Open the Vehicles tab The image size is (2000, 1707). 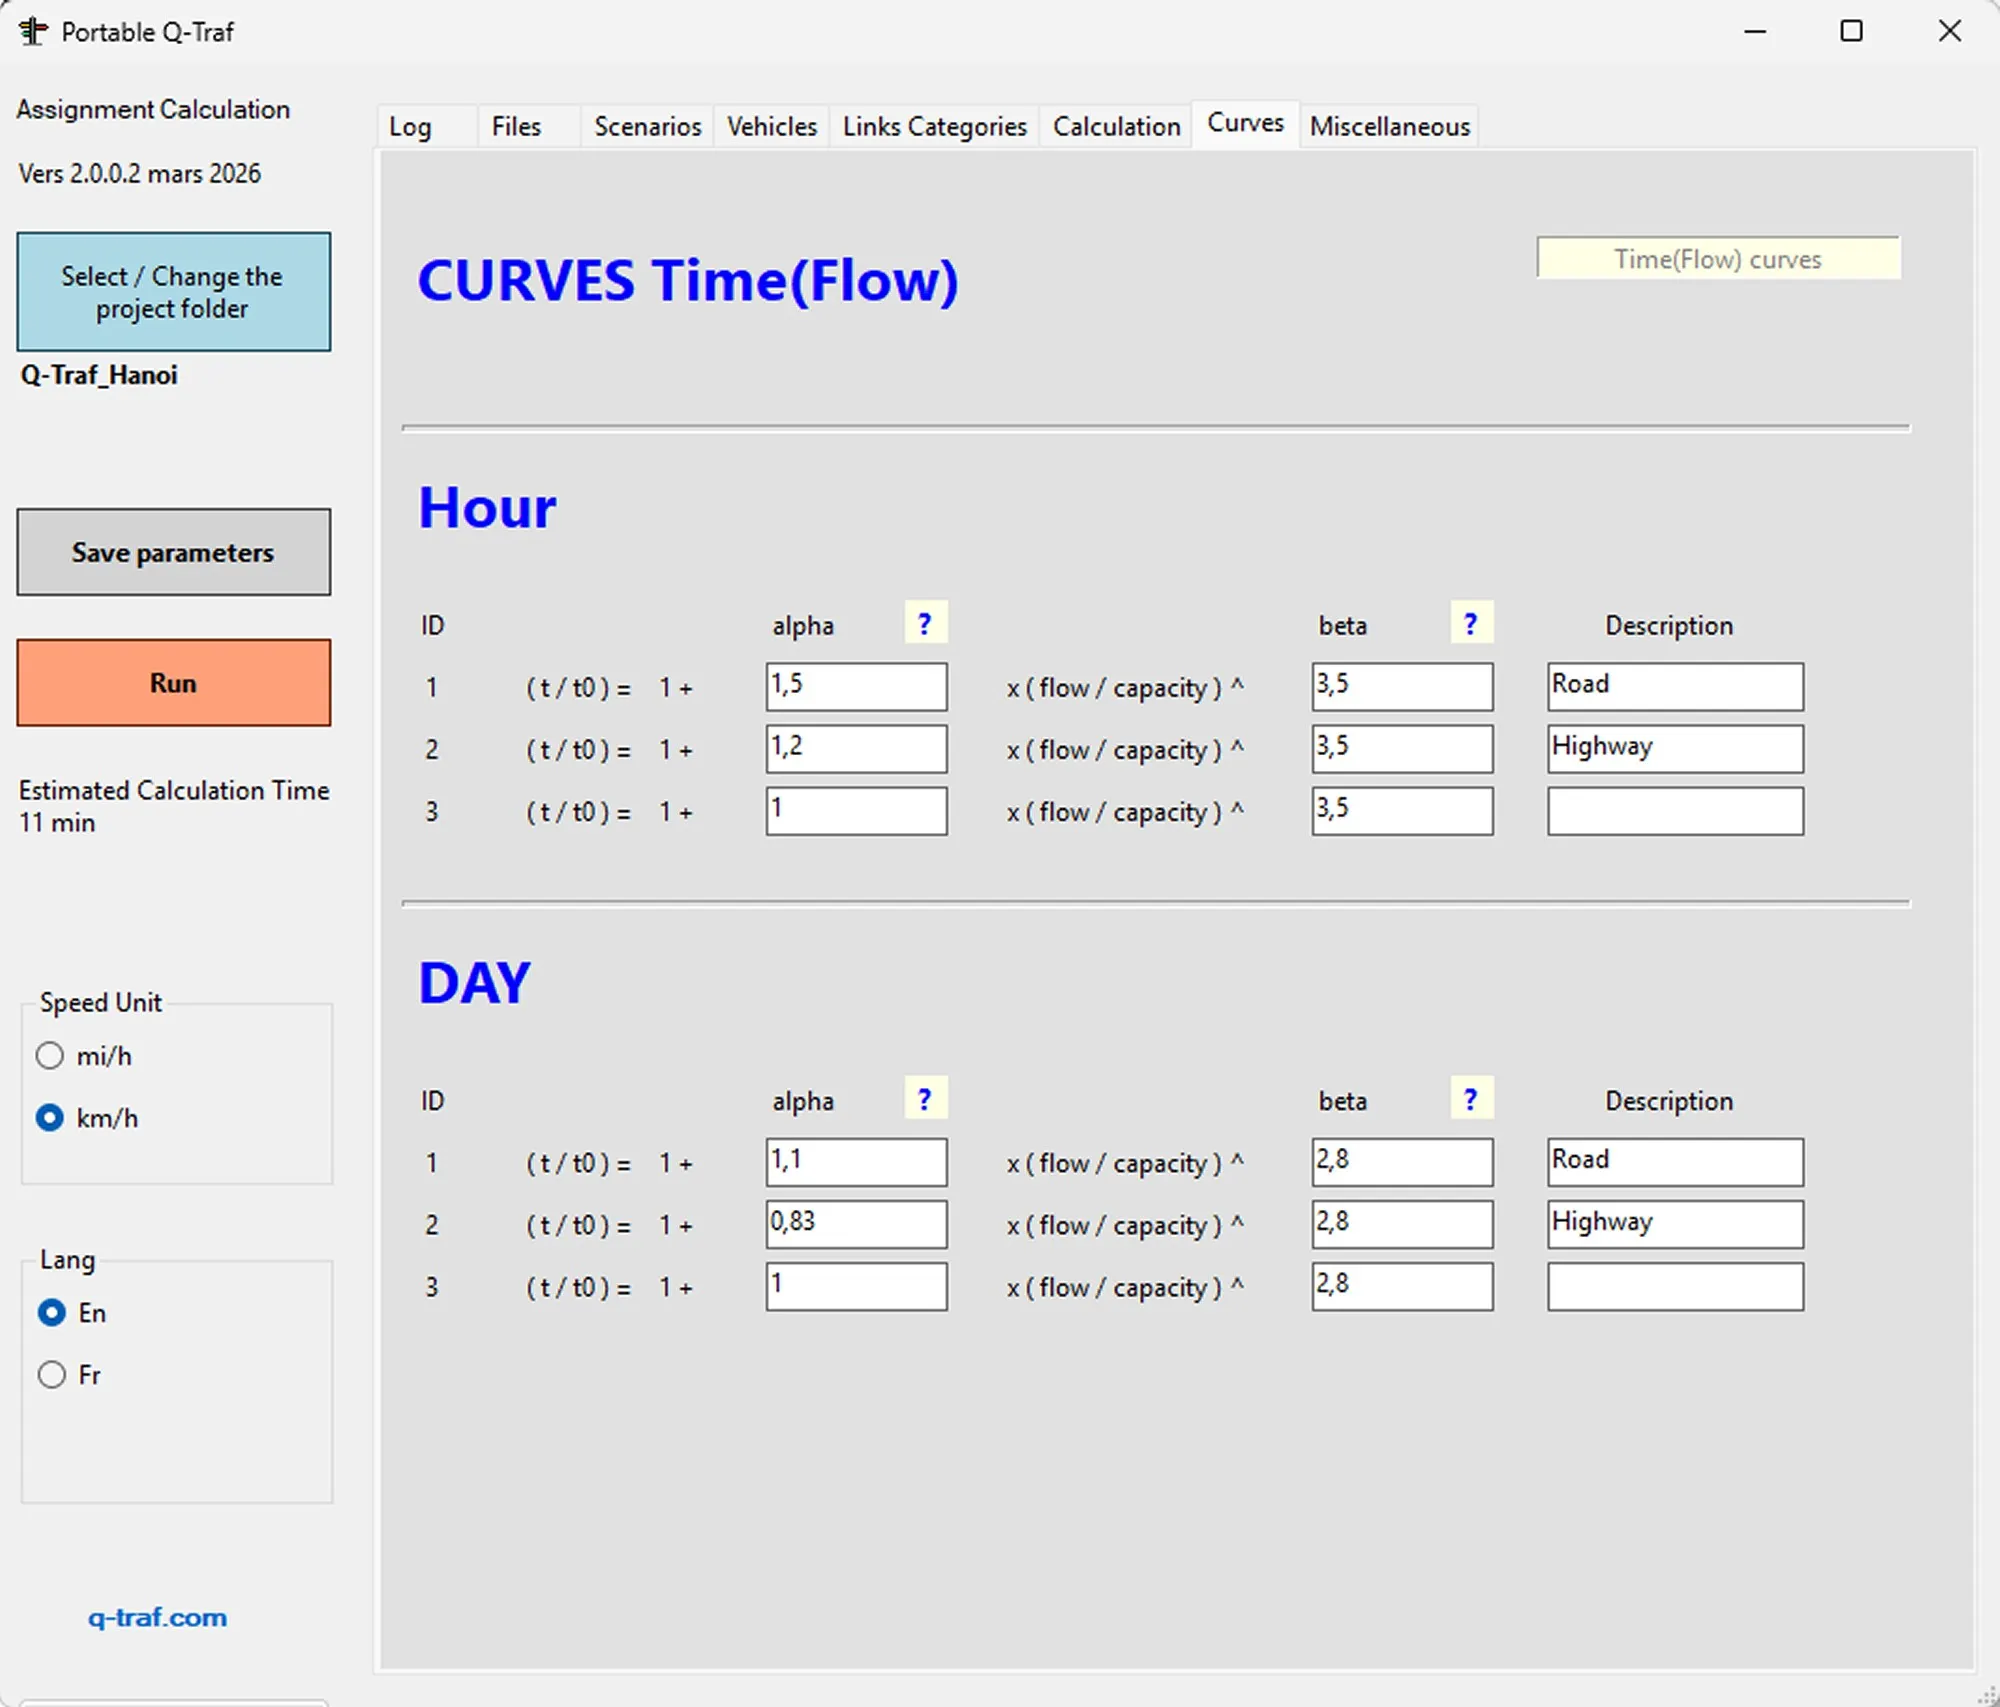coord(771,126)
